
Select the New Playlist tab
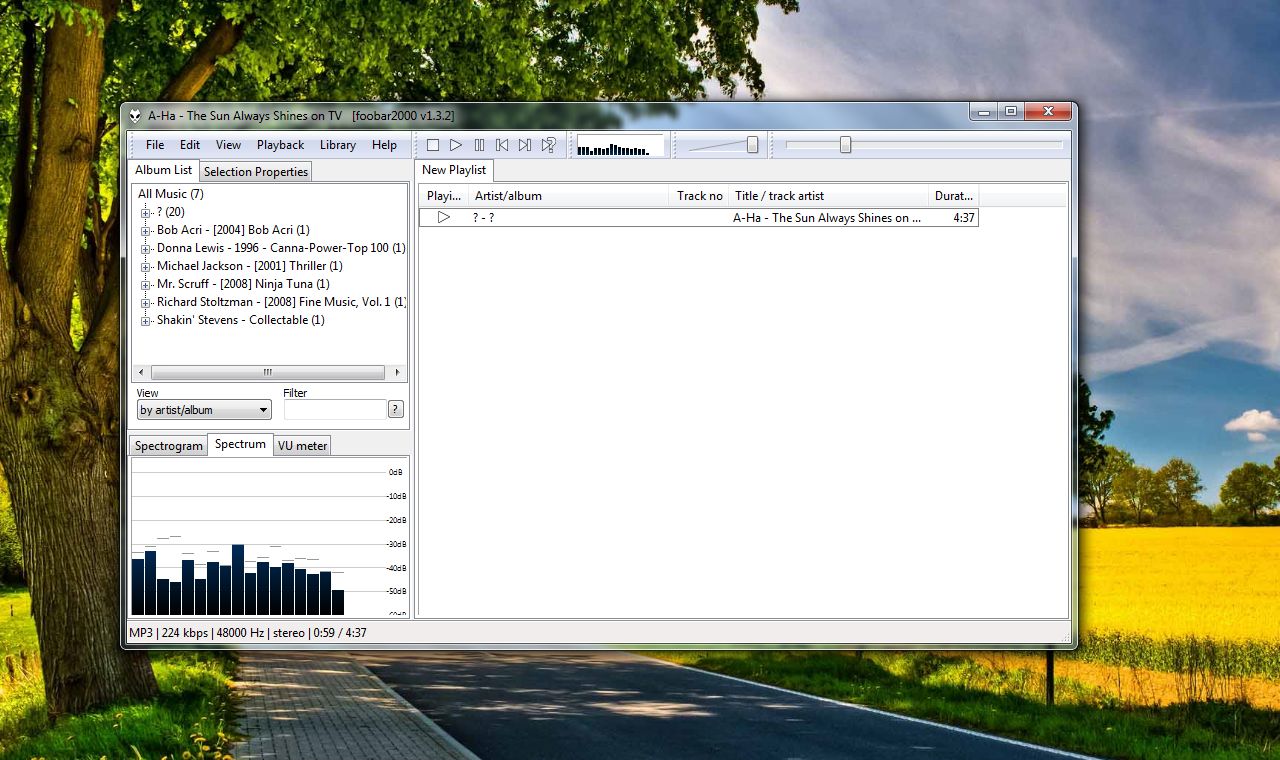(x=454, y=170)
